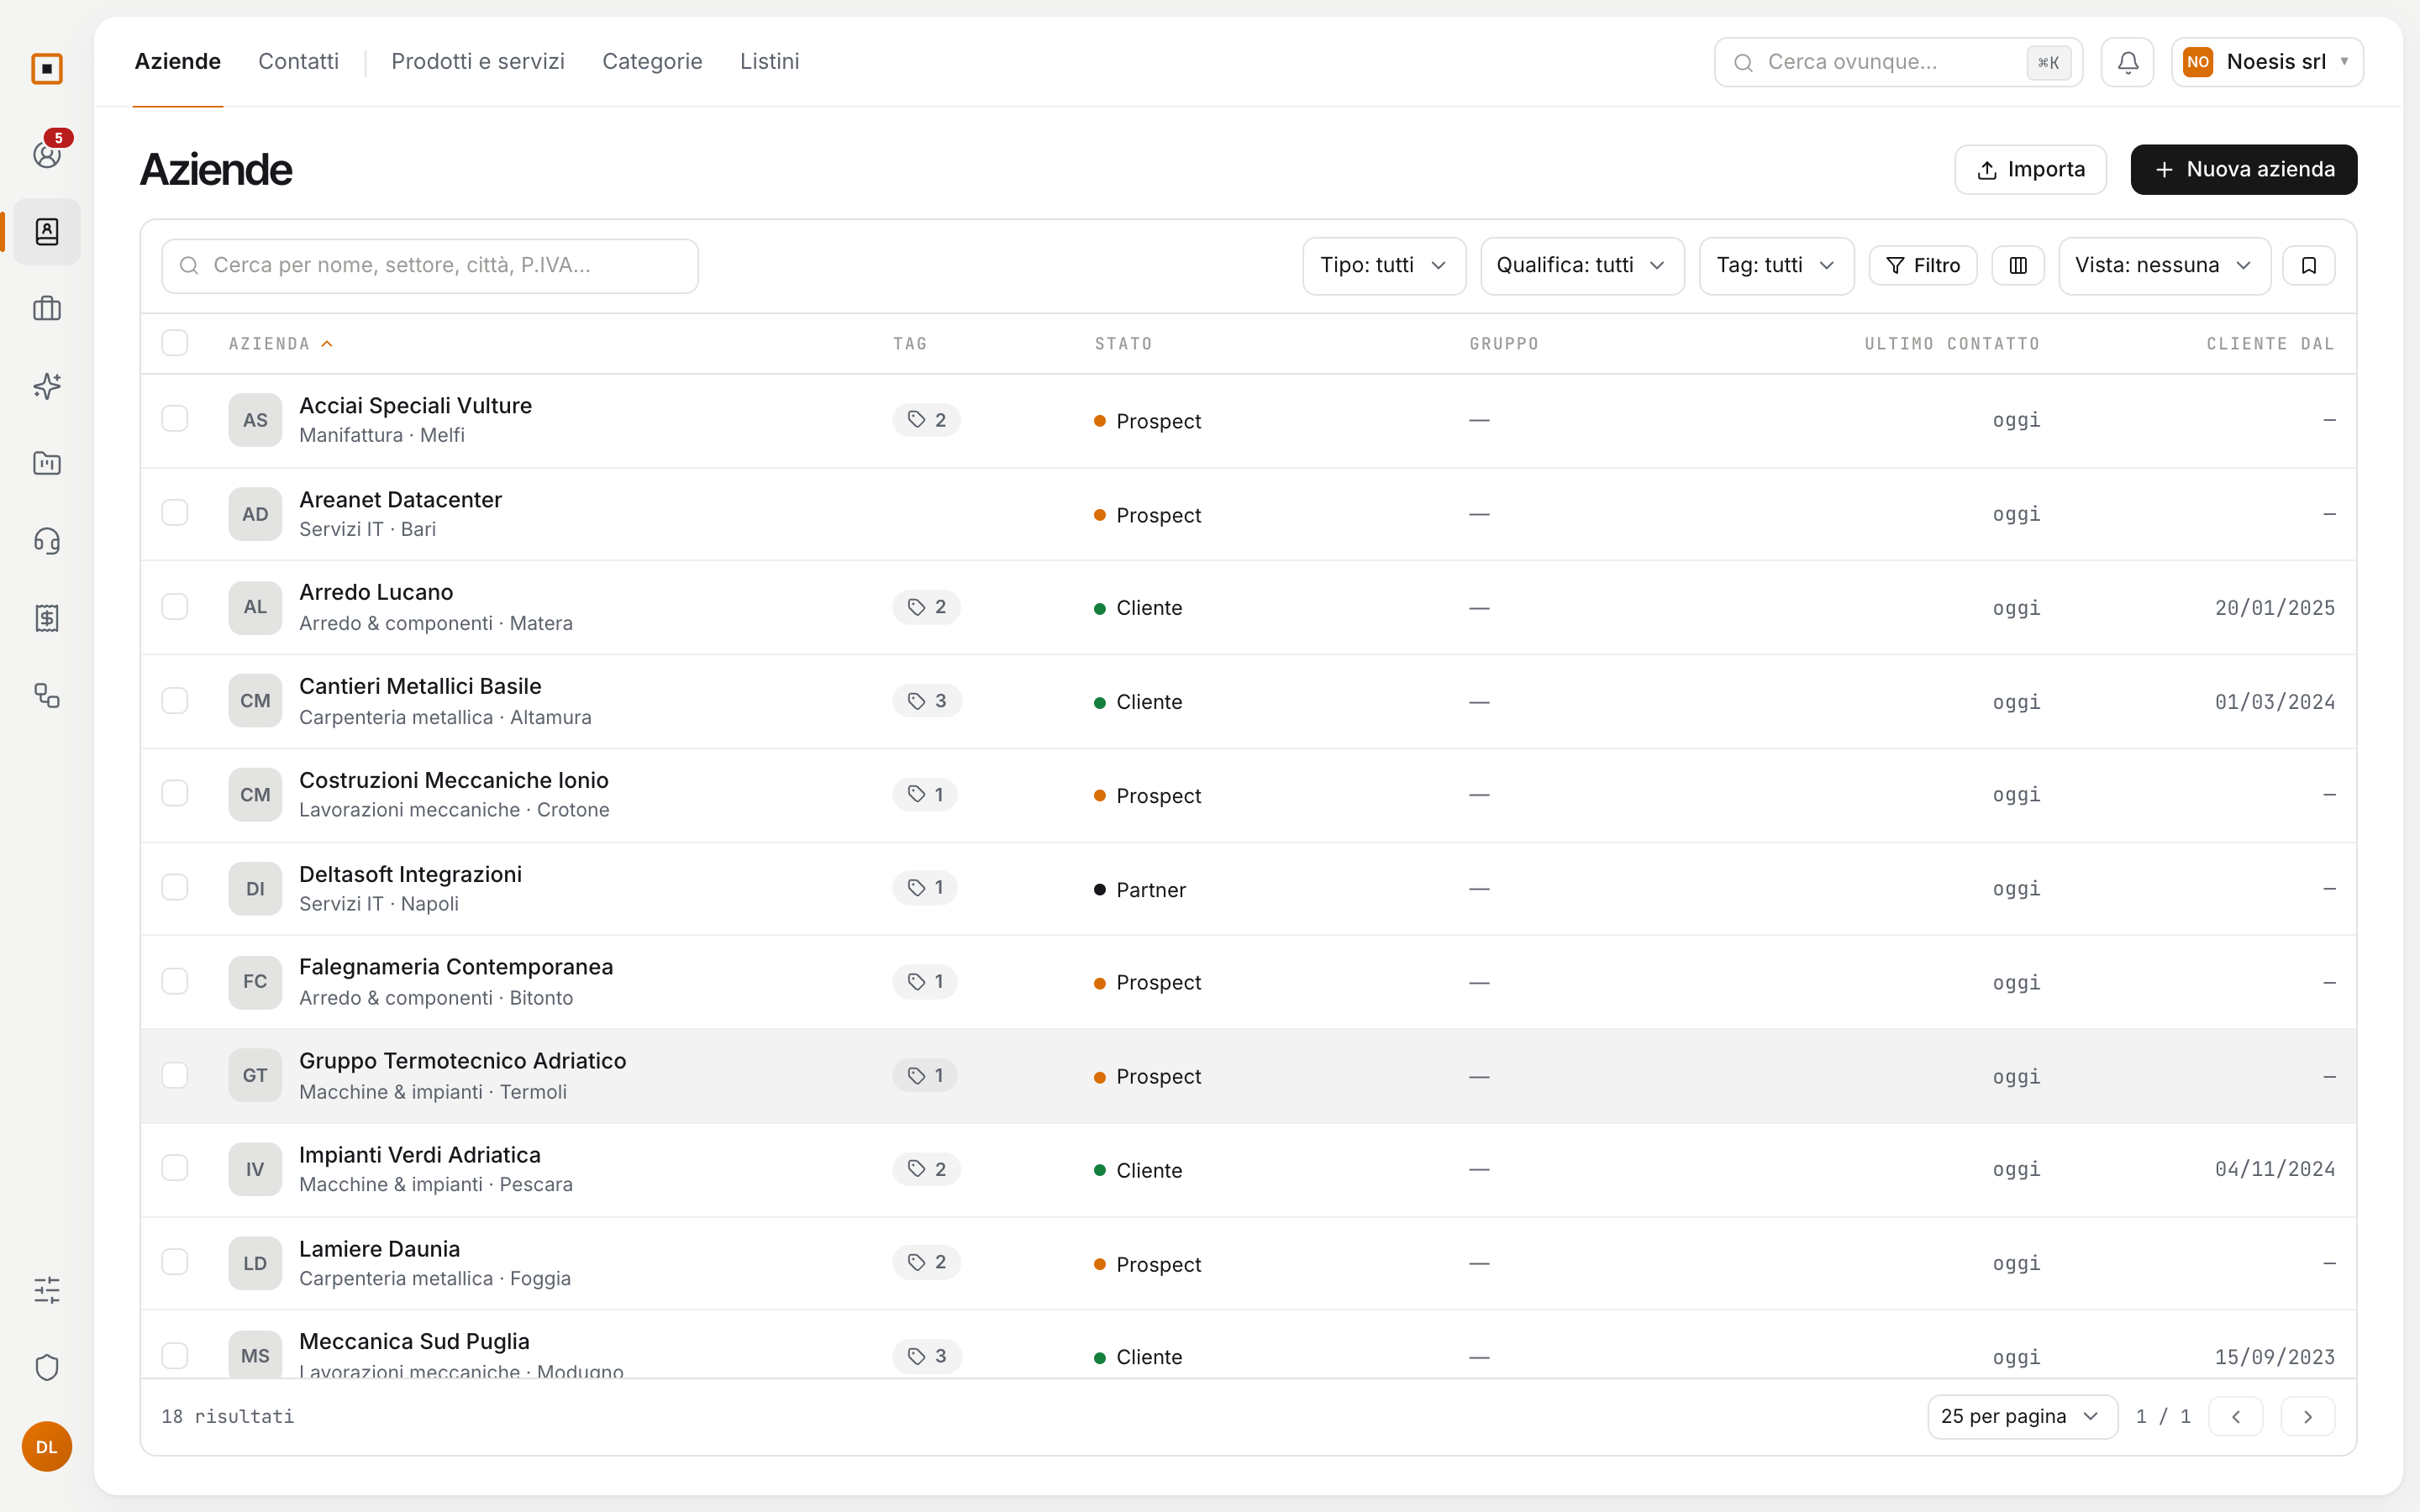Select the Areanet Datacenter checkbox
Image resolution: width=2420 pixels, height=1512 pixels.
pos(175,513)
